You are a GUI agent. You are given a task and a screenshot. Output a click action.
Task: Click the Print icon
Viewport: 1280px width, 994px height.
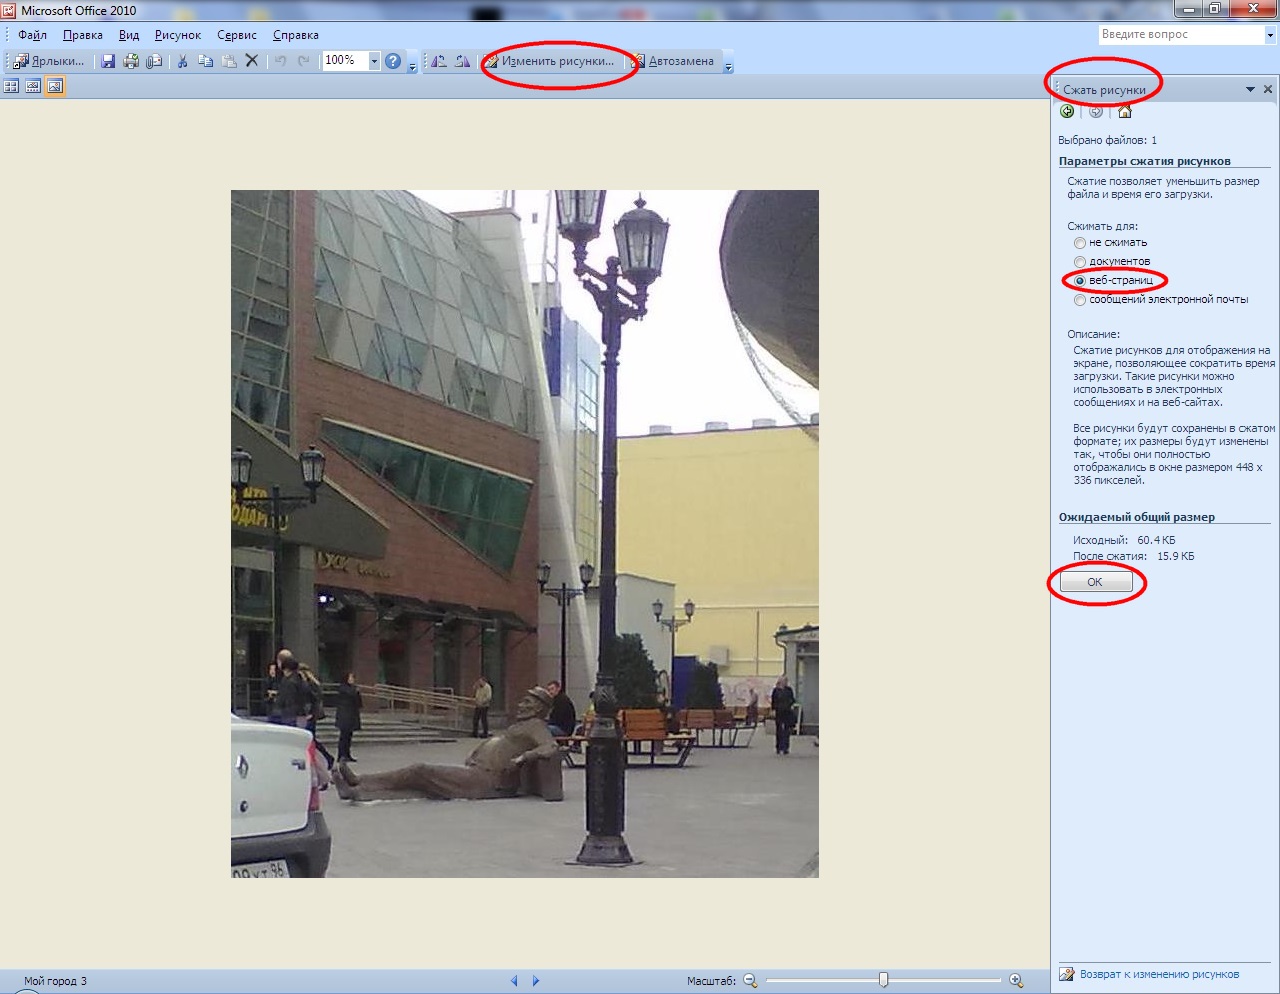pos(131,61)
